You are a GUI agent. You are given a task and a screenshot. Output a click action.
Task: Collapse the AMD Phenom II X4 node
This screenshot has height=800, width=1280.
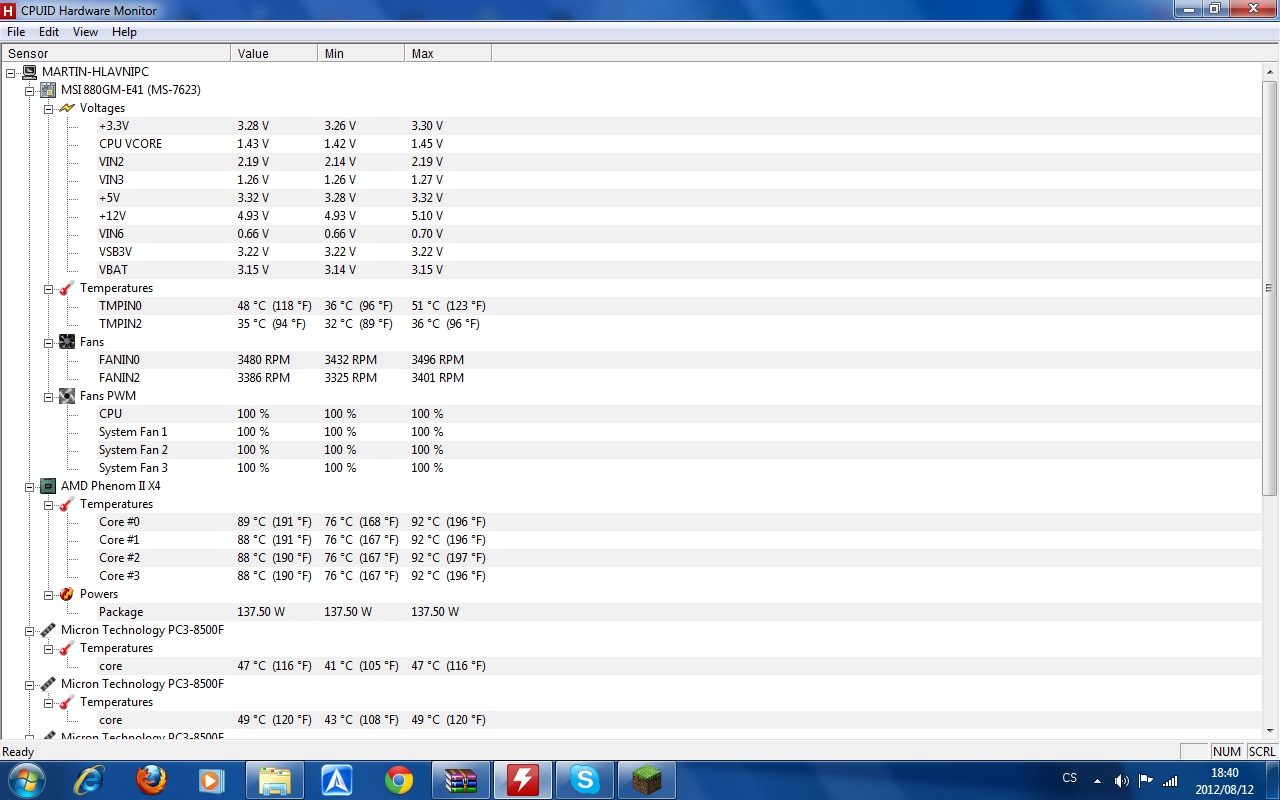coord(30,486)
